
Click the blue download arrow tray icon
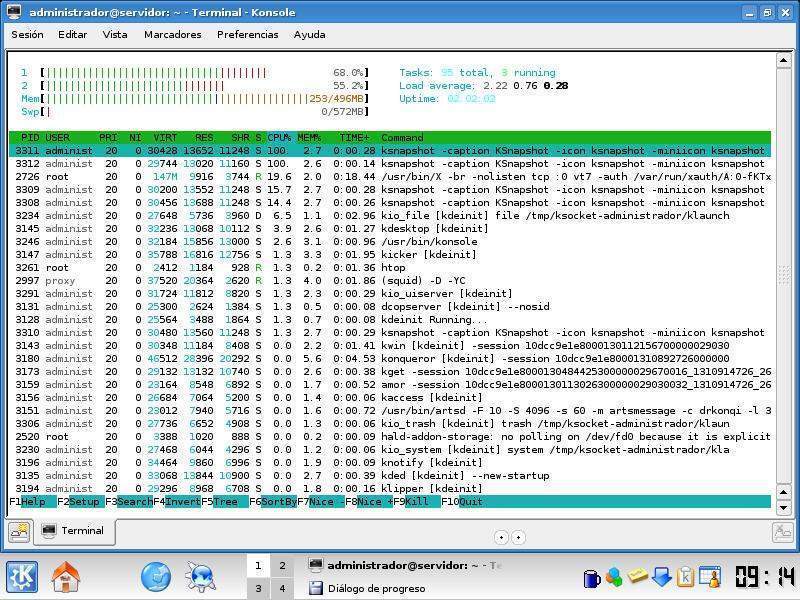click(x=662, y=577)
